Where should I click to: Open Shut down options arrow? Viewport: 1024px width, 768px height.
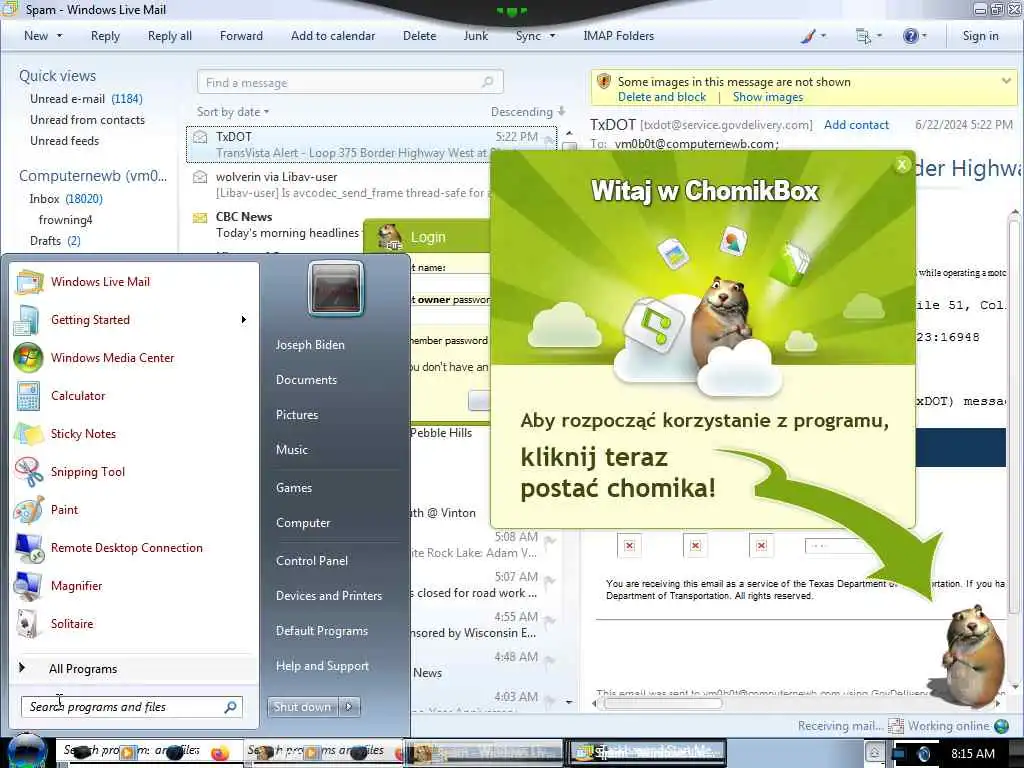pos(349,707)
